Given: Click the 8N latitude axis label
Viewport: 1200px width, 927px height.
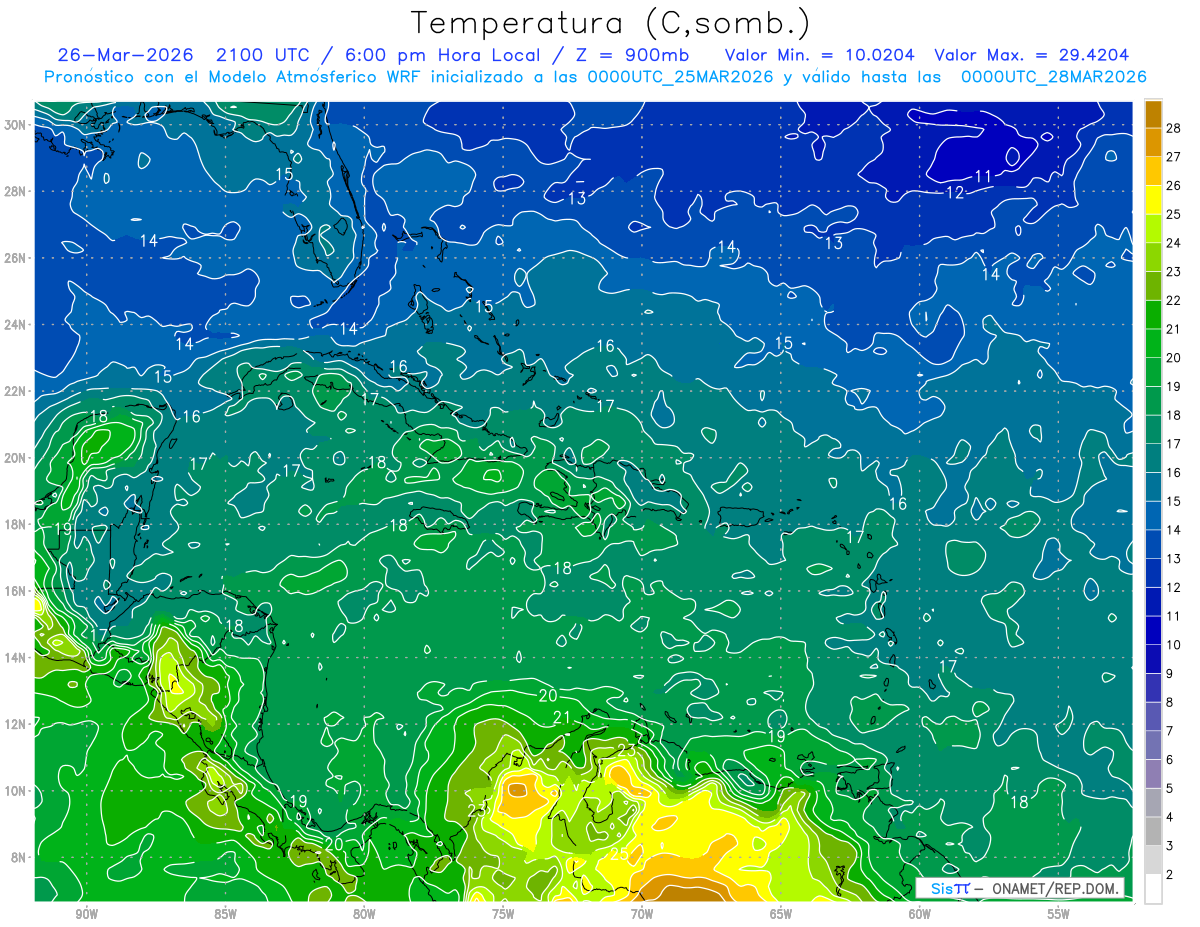Looking at the screenshot, I should tap(20, 857).
